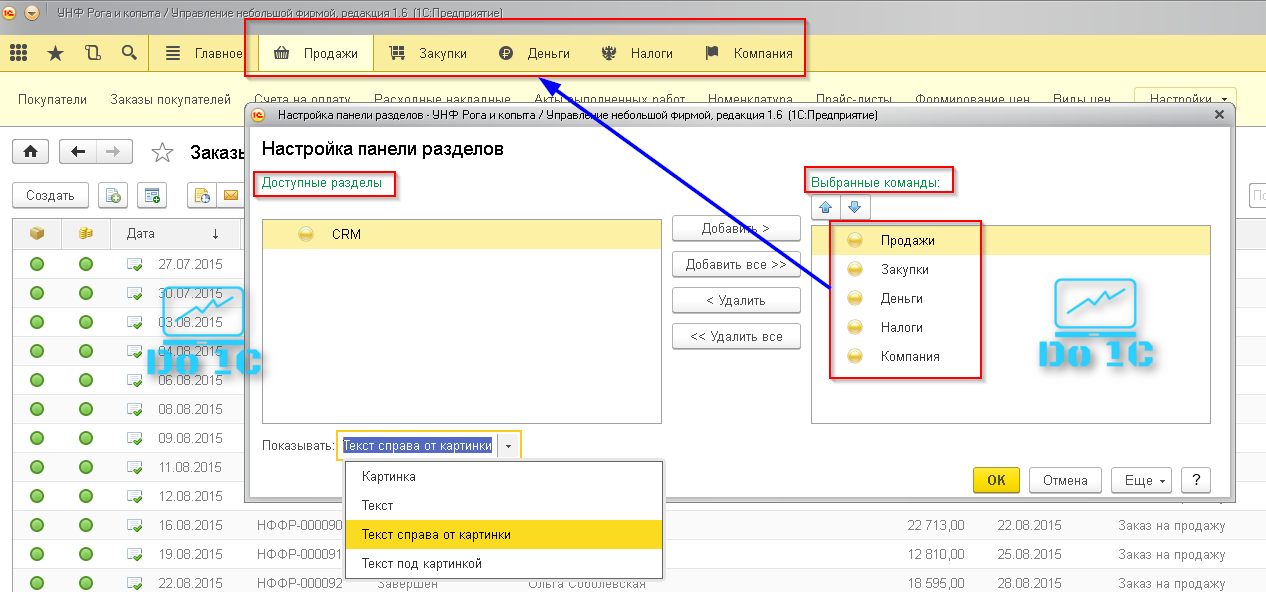Viewport: 1266px width, 592px height.
Task: Click the help question mark button
Action: tap(1196, 480)
